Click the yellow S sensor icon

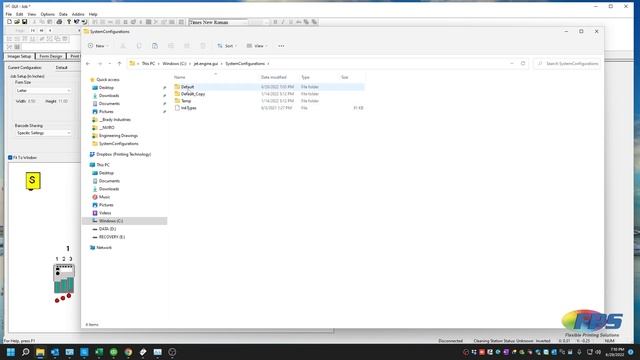pyautogui.click(x=33, y=180)
